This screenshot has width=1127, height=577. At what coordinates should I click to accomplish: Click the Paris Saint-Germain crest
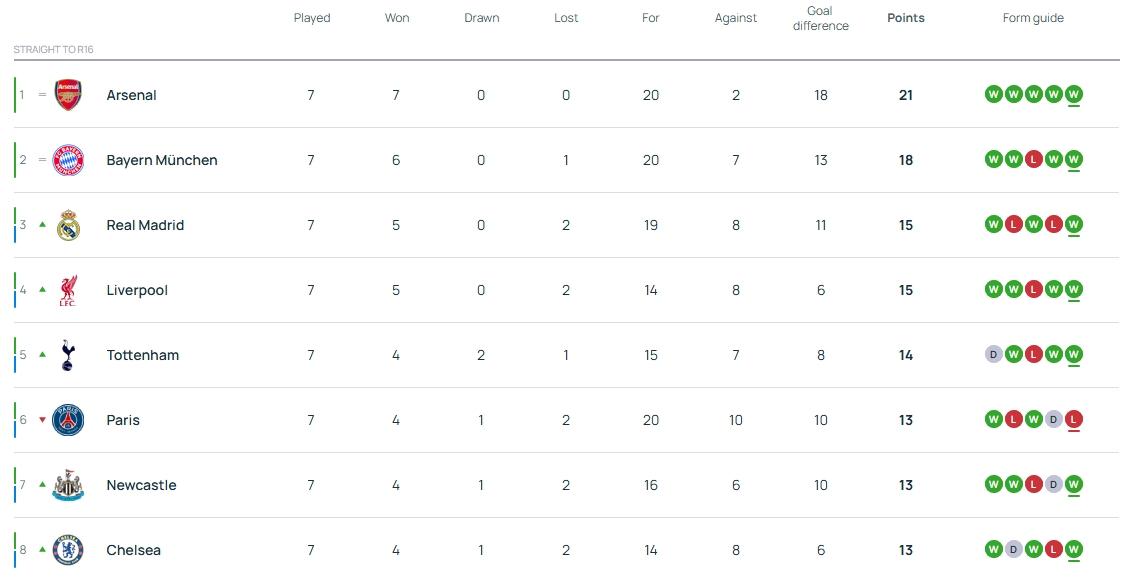click(68, 420)
